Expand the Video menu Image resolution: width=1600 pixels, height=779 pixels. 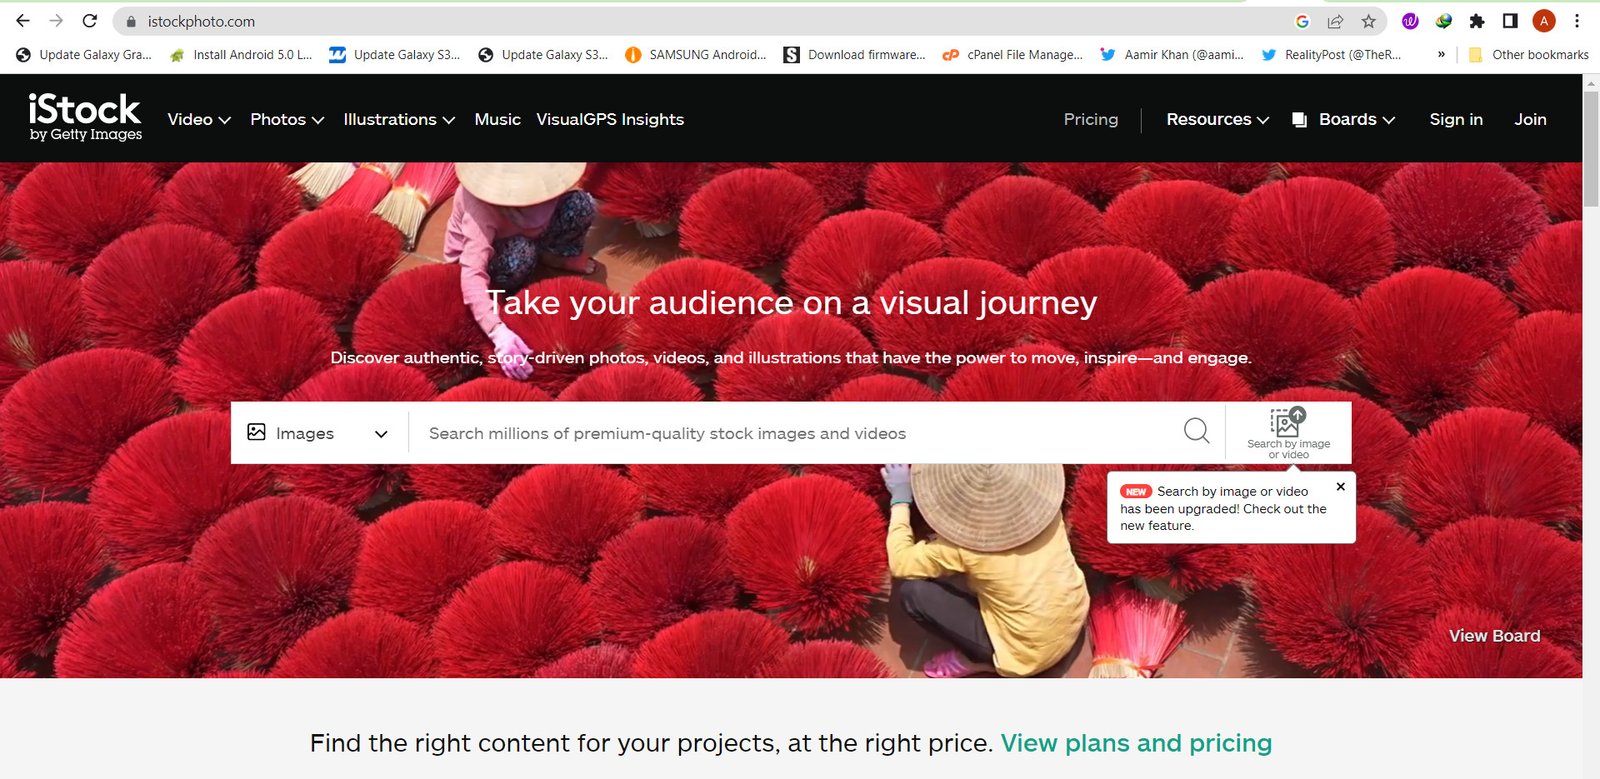coord(199,119)
